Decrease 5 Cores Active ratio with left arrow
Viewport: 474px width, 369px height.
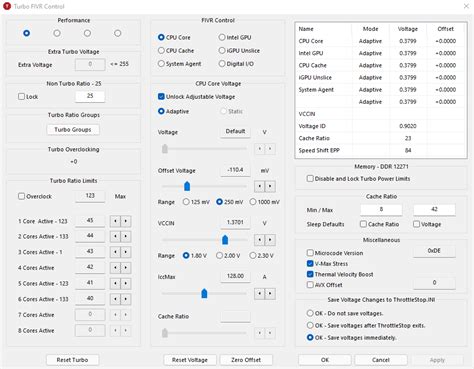tap(115, 283)
